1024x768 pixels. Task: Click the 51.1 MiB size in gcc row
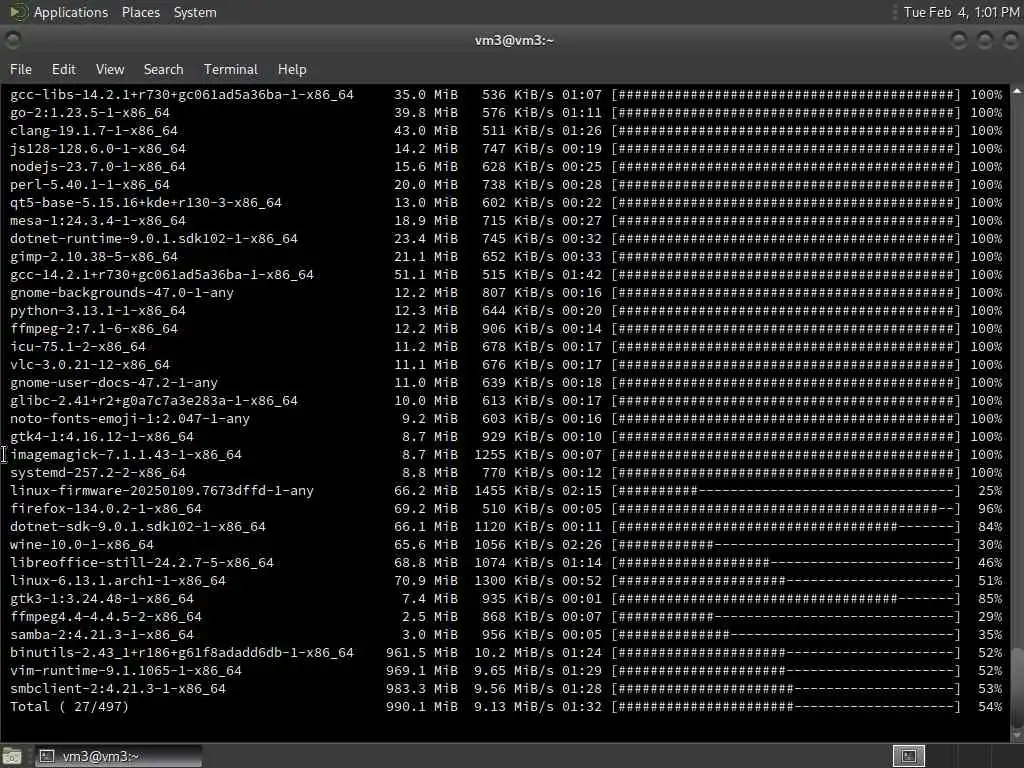click(426, 275)
